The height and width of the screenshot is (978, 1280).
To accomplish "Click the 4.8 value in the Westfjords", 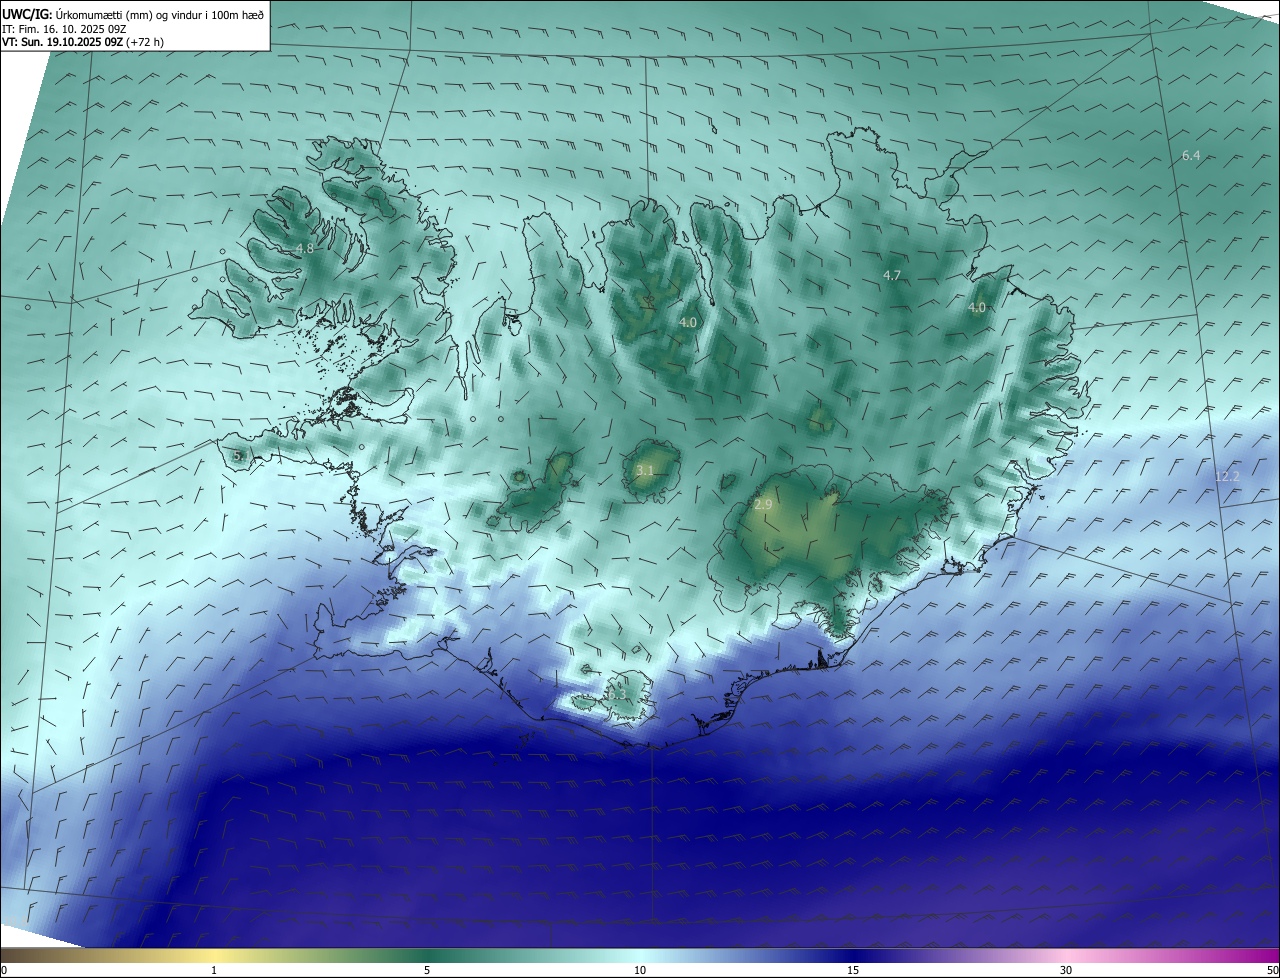I will click(x=305, y=249).
